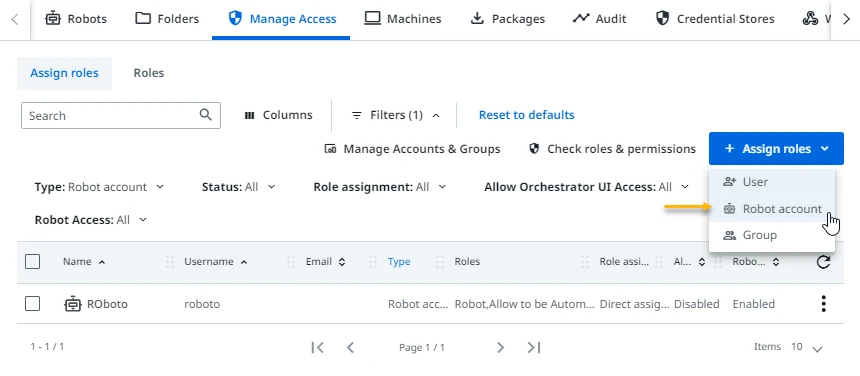Open the Audit tab
Image resolution: width=860 pixels, height=376 pixels.
599,19
